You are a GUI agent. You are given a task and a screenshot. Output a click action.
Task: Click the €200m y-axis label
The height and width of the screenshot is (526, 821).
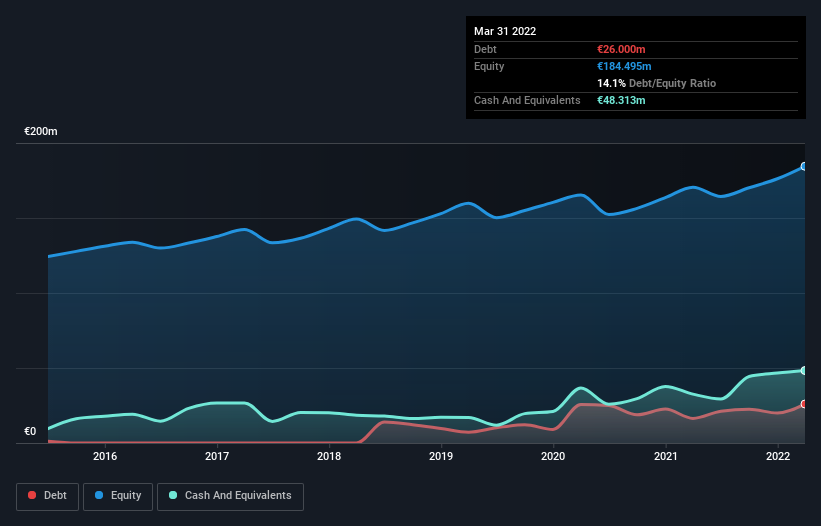[x=41, y=131]
